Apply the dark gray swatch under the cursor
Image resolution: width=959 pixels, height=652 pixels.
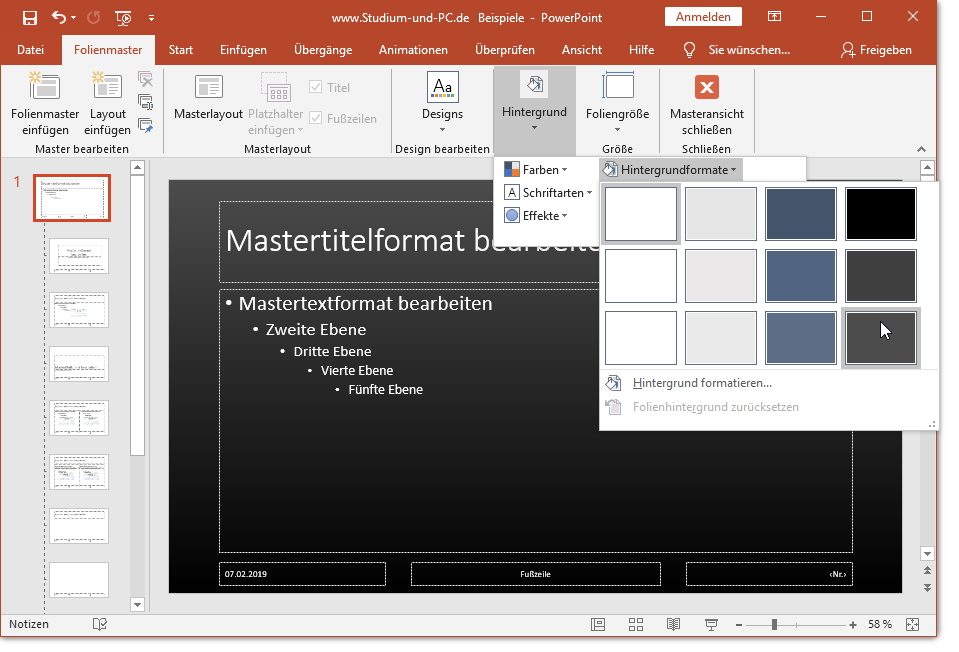881,338
